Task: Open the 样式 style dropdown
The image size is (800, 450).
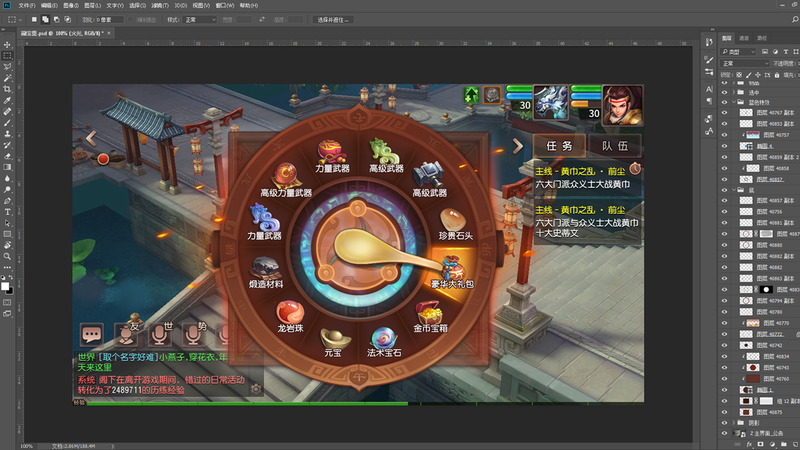Action: tap(199, 19)
